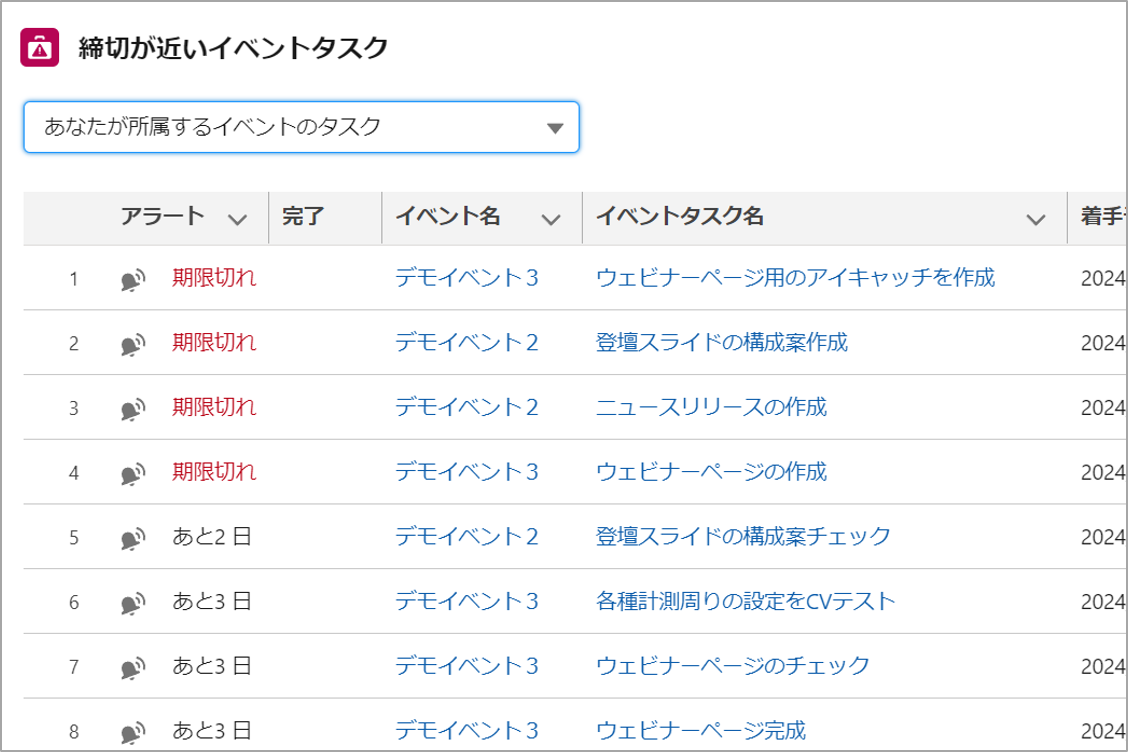The height and width of the screenshot is (752, 1128).
Task: Open task 登壇スライドの構成案作成
Action: point(721,343)
